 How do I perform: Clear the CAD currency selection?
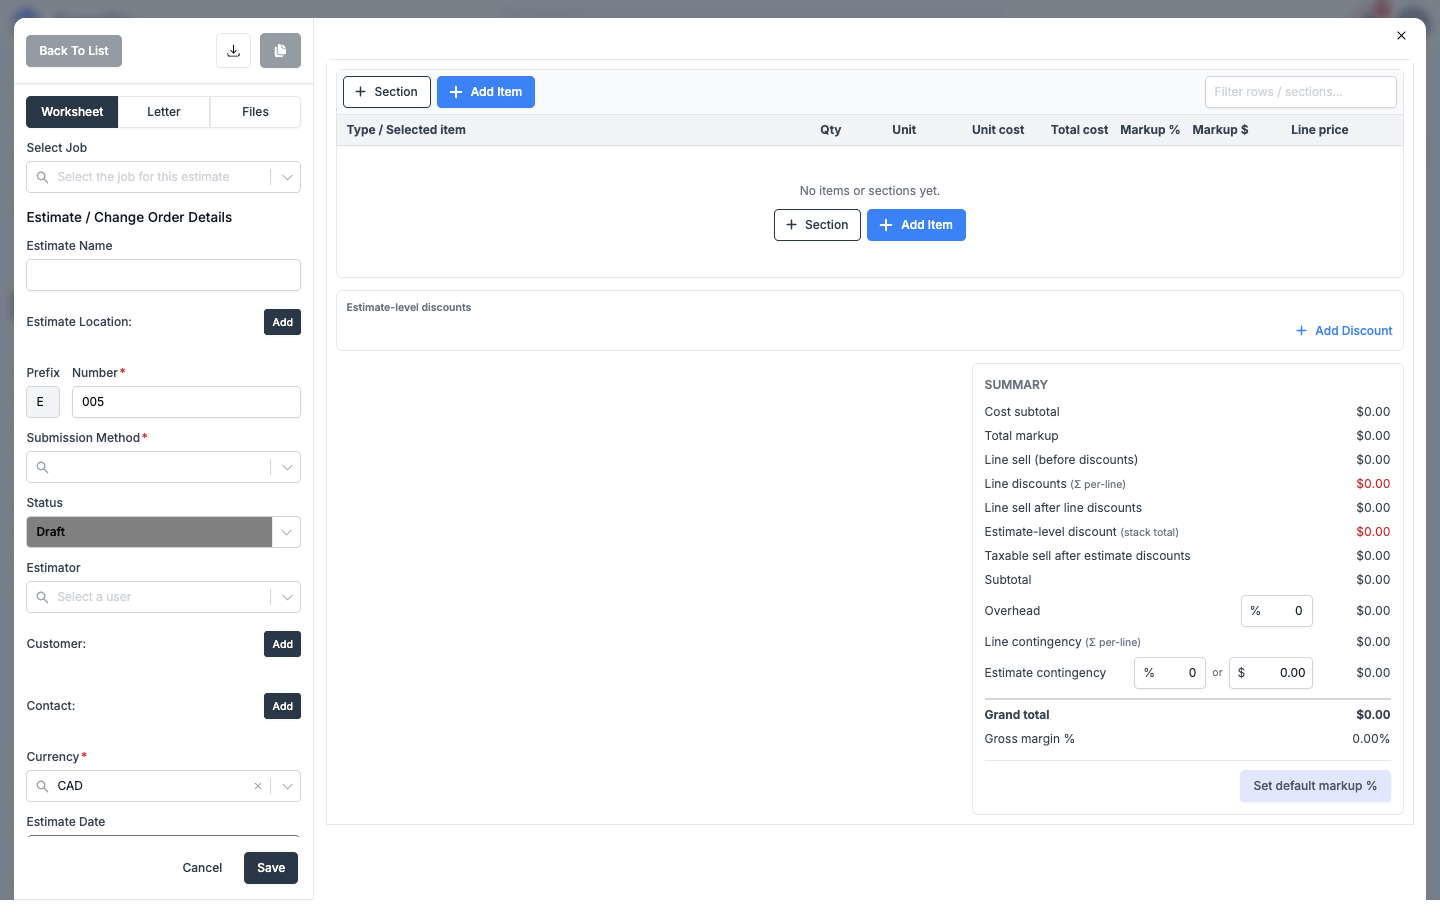click(258, 786)
